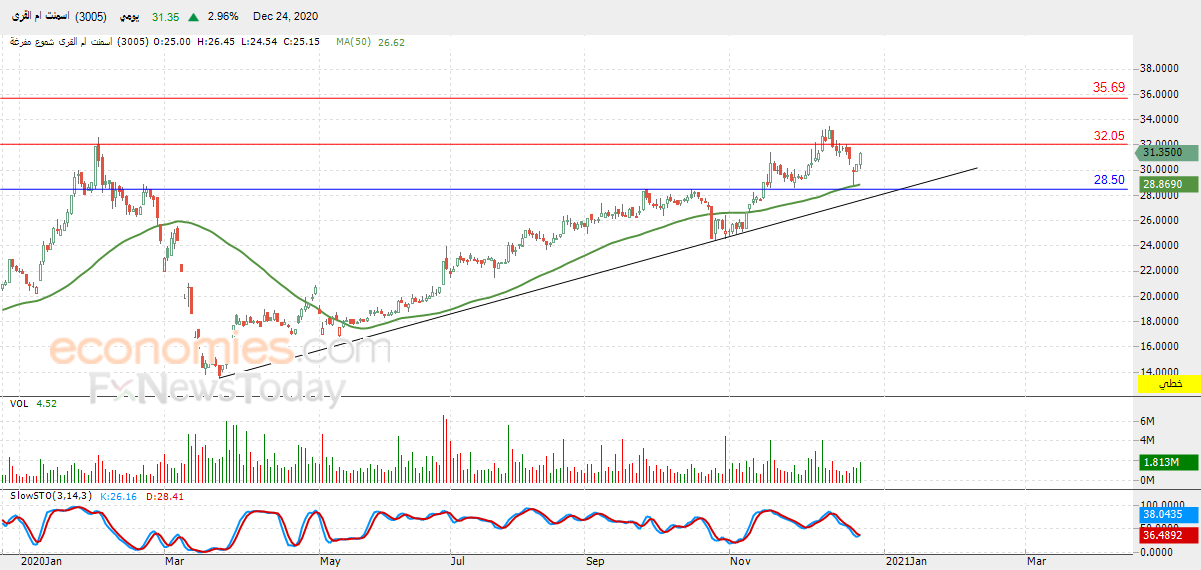Click the green 28.8690 moving average tag
The width and height of the screenshot is (1201, 570).
coord(1163,185)
